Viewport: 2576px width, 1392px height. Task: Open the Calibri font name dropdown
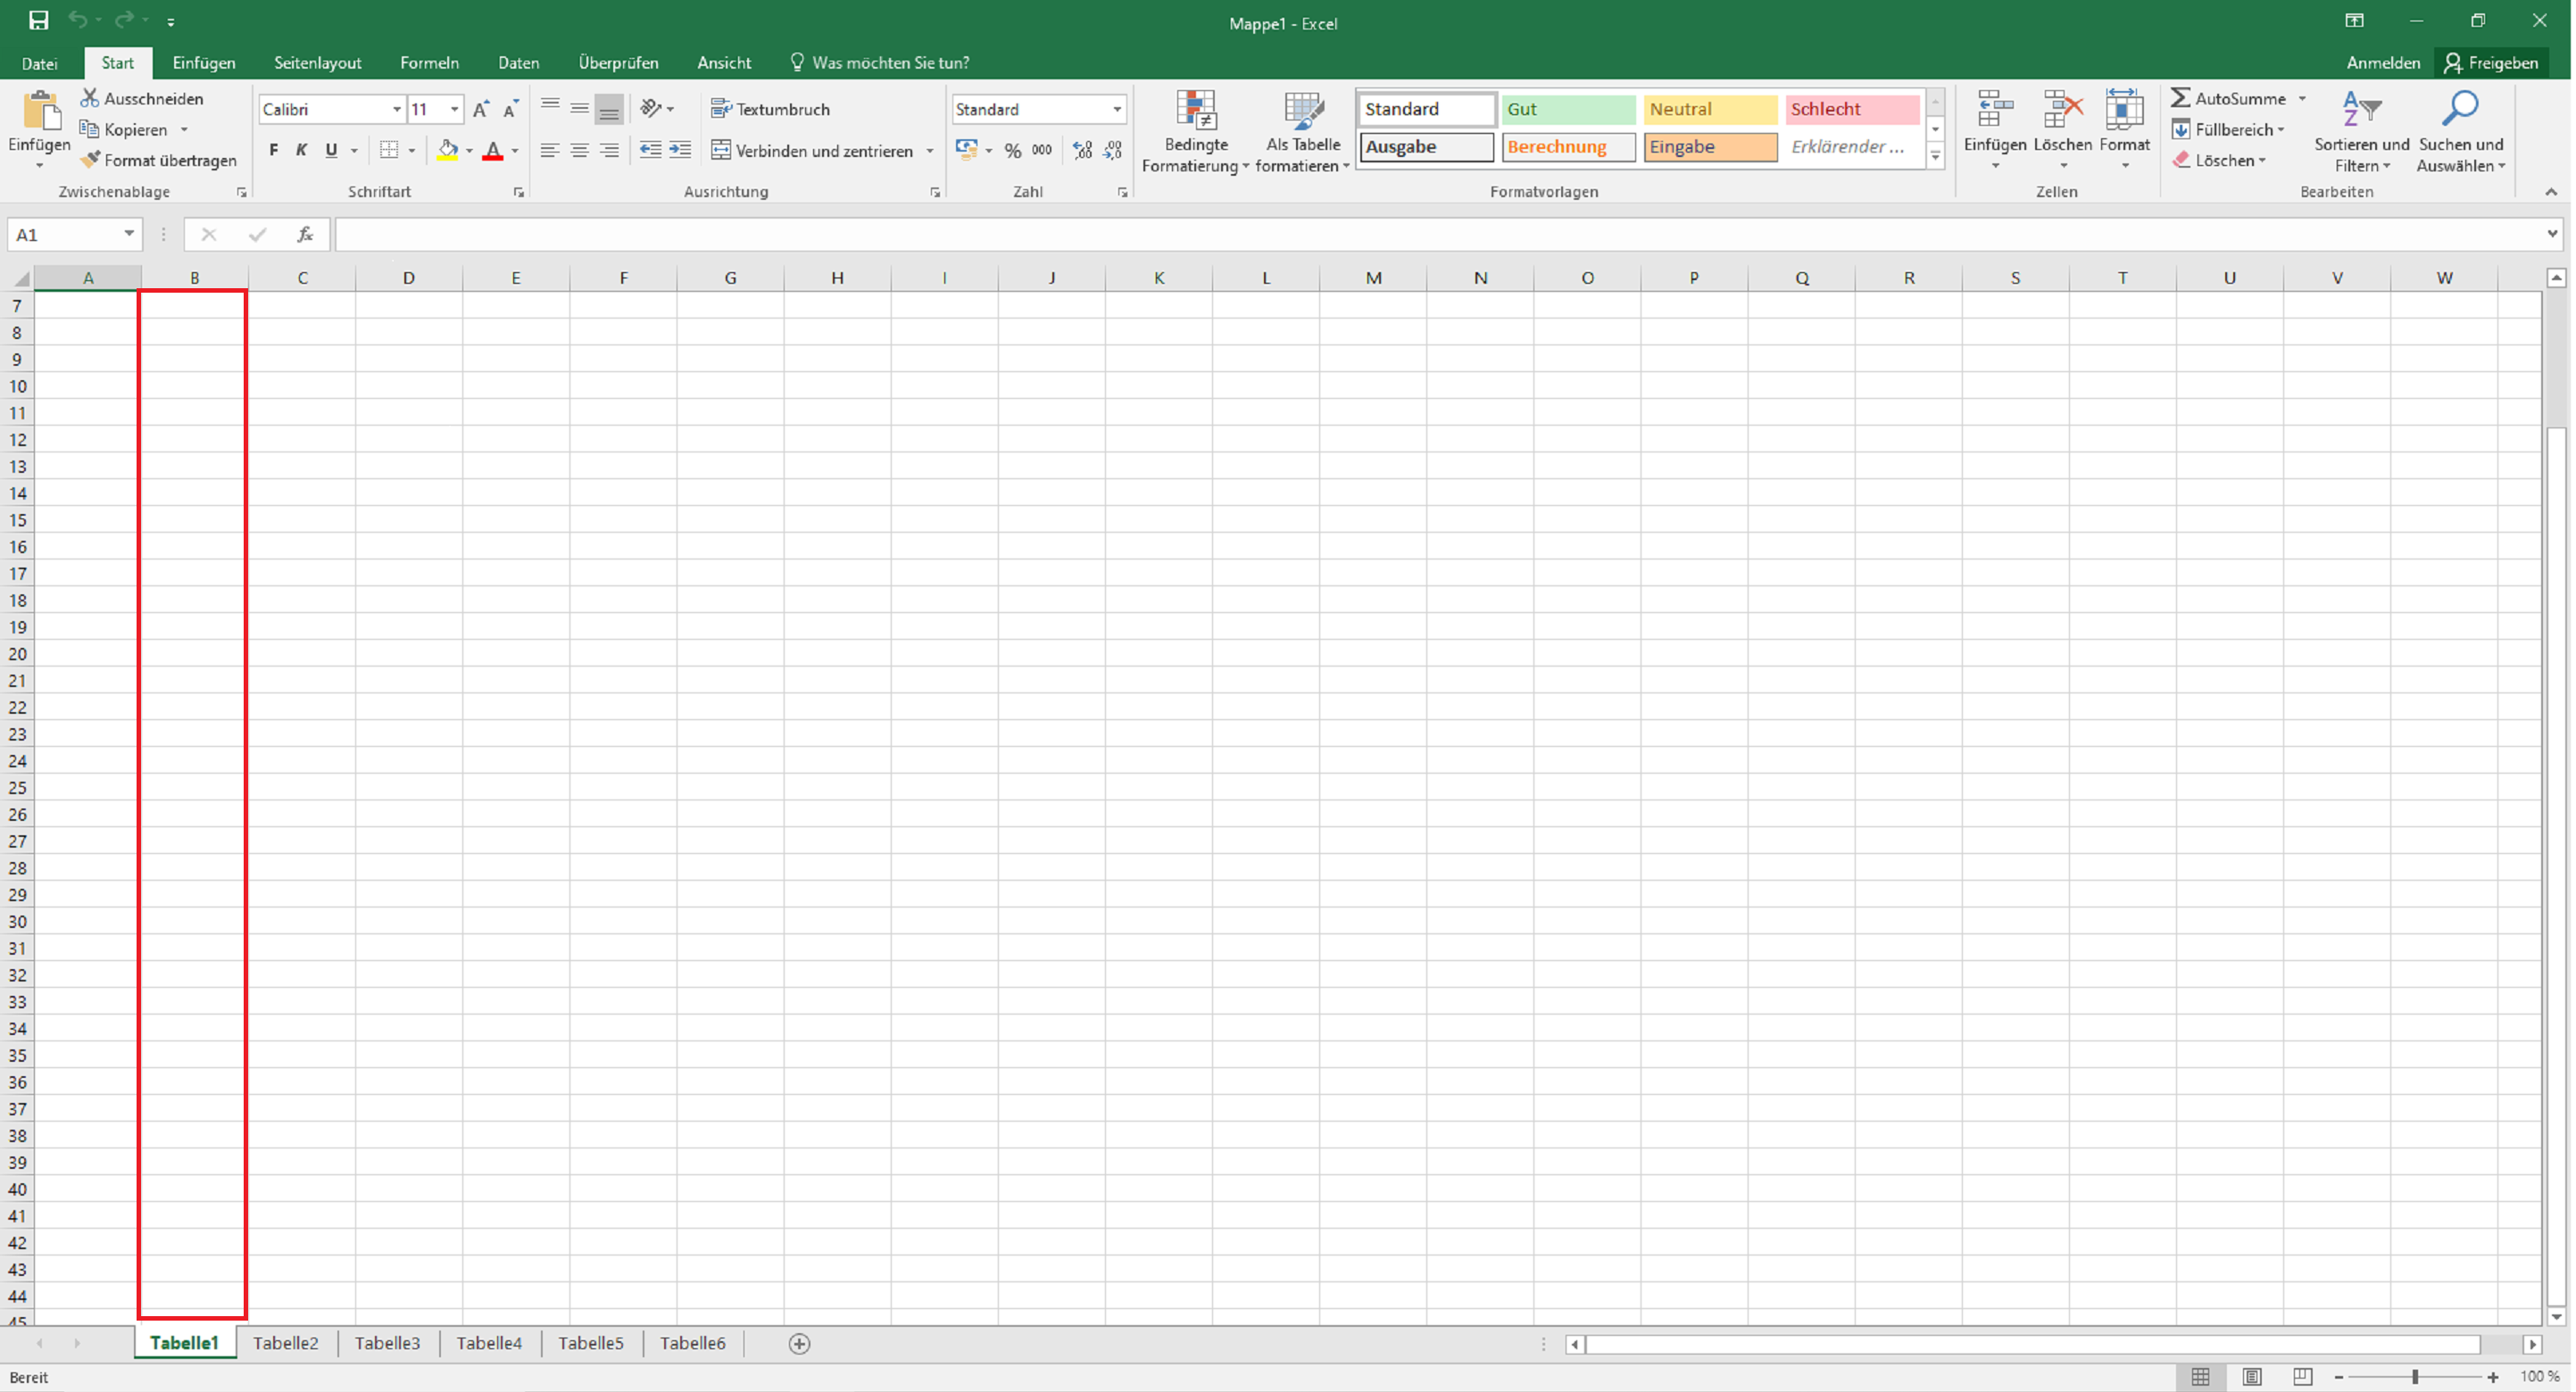point(397,109)
